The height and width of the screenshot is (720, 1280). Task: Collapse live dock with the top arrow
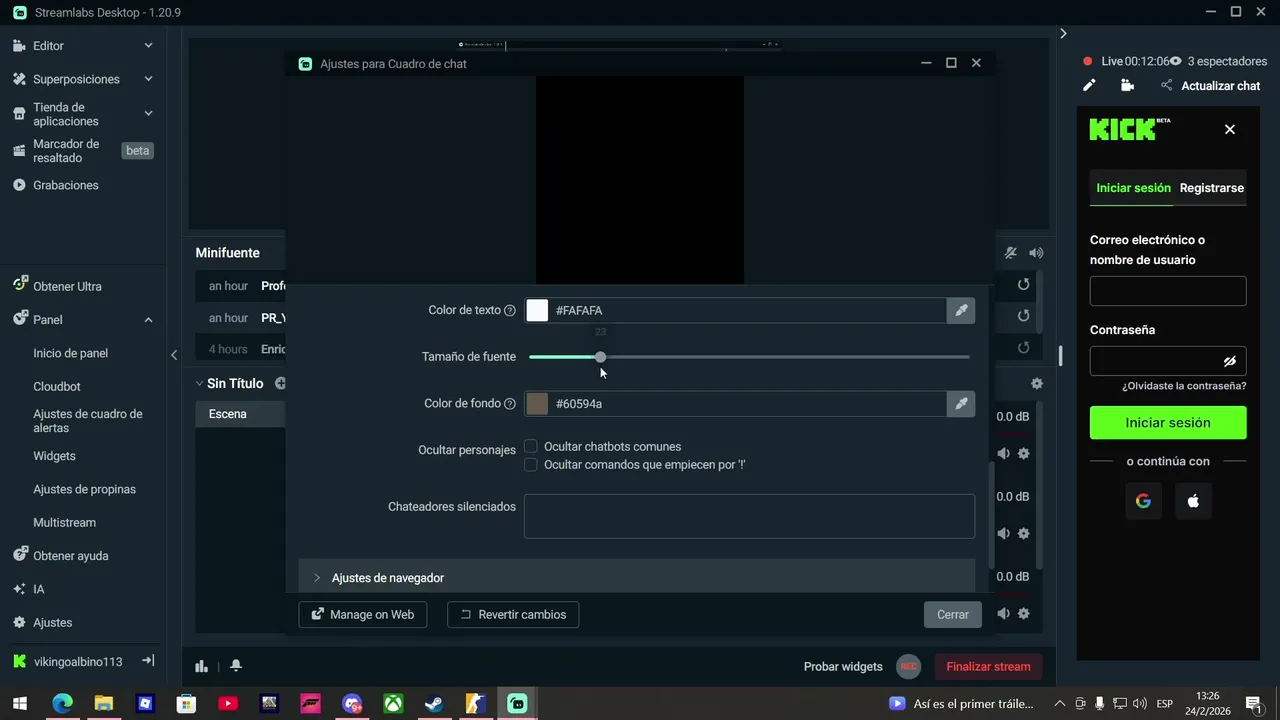pyautogui.click(x=1063, y=33)
